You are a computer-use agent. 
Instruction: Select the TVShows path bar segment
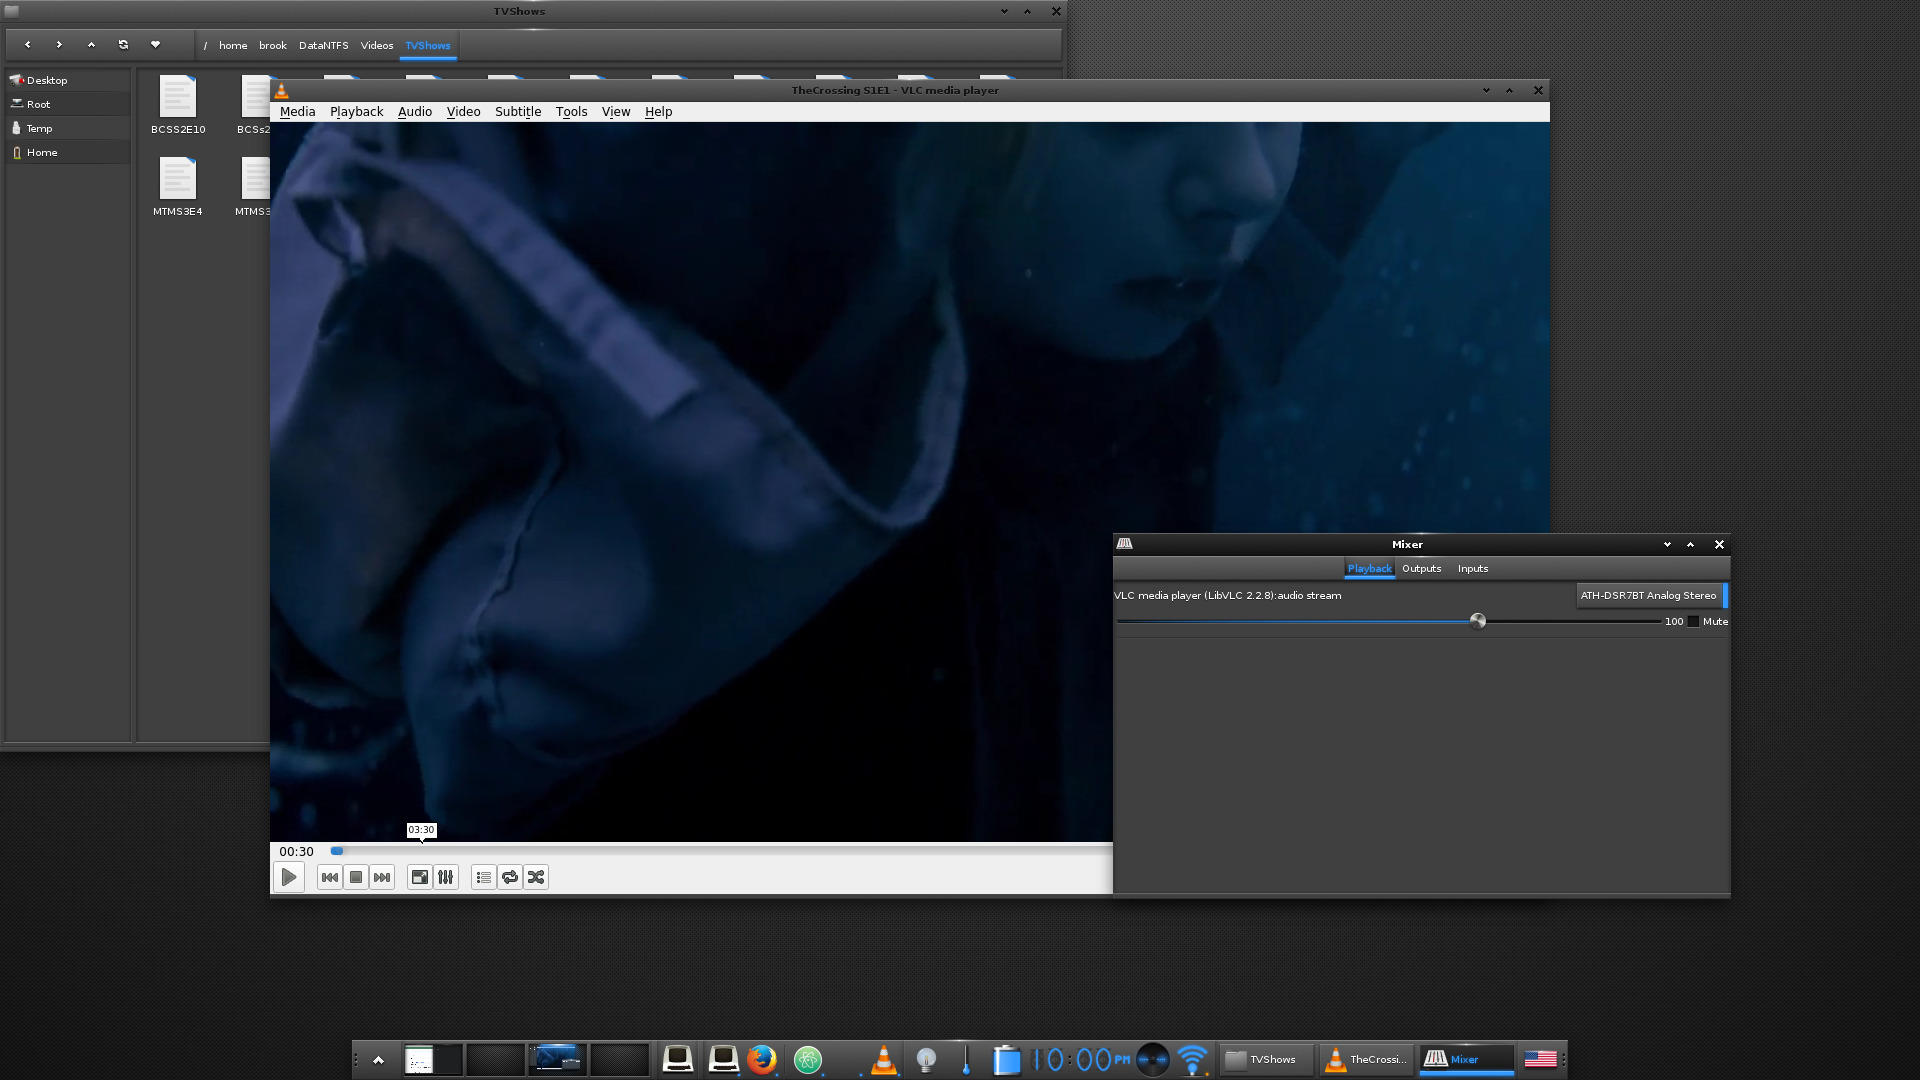tap(428, 45)
